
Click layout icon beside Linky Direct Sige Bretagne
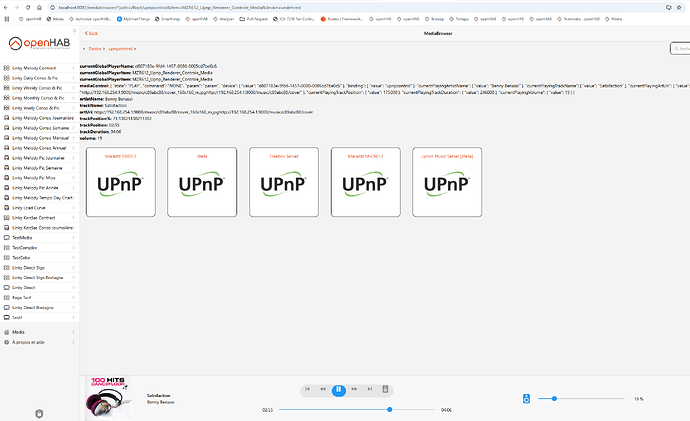click(7, 278)
